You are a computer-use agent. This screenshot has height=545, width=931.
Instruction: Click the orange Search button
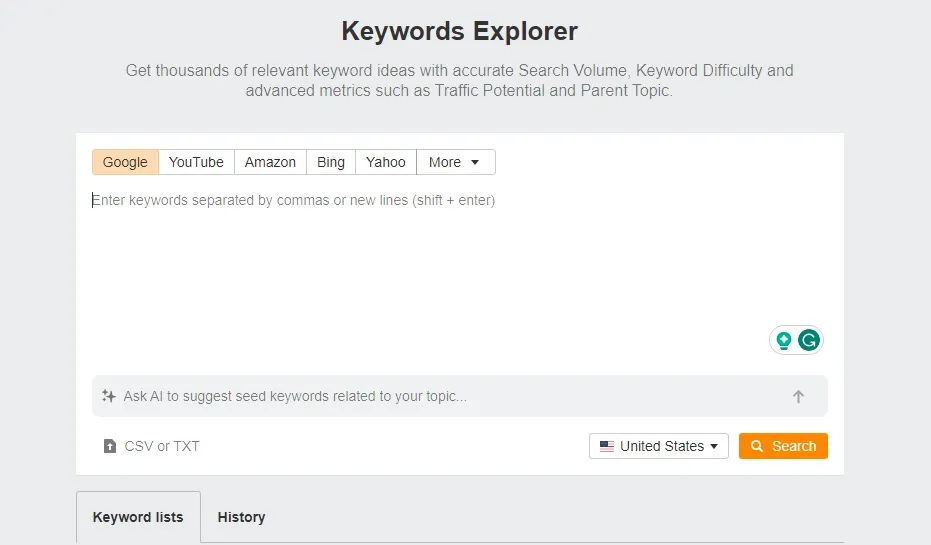(x=783, y=446)
